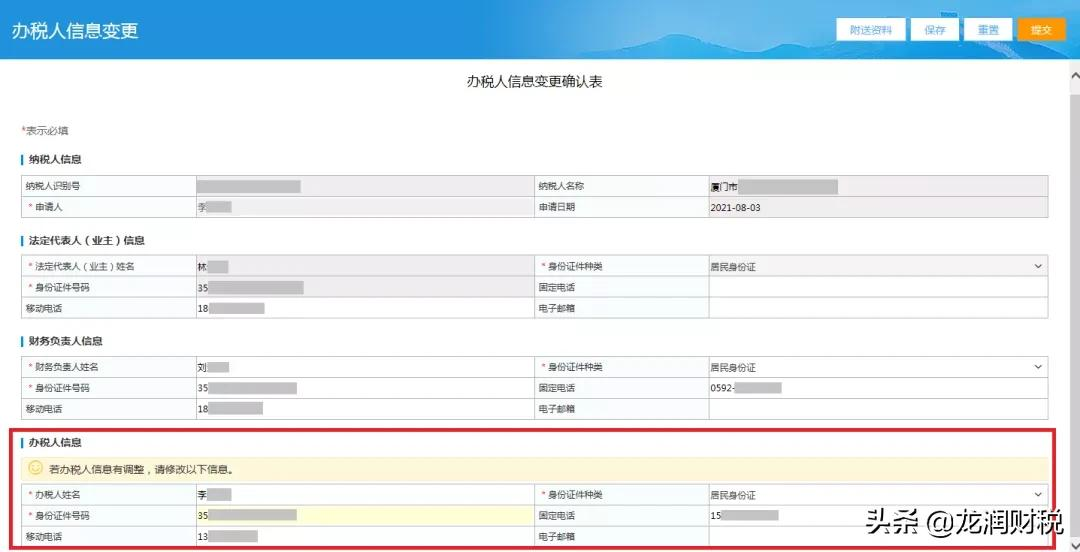Open 身份证件种类 dropdown for 办税人
The image size is (1080, 552).
click(878, 494)
